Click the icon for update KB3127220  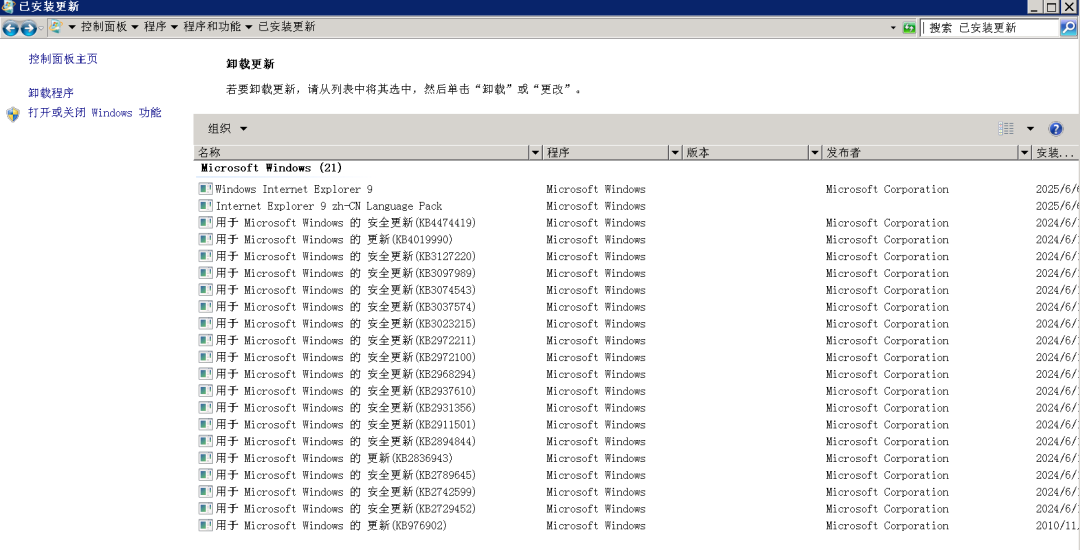click(x=205, y=256)
